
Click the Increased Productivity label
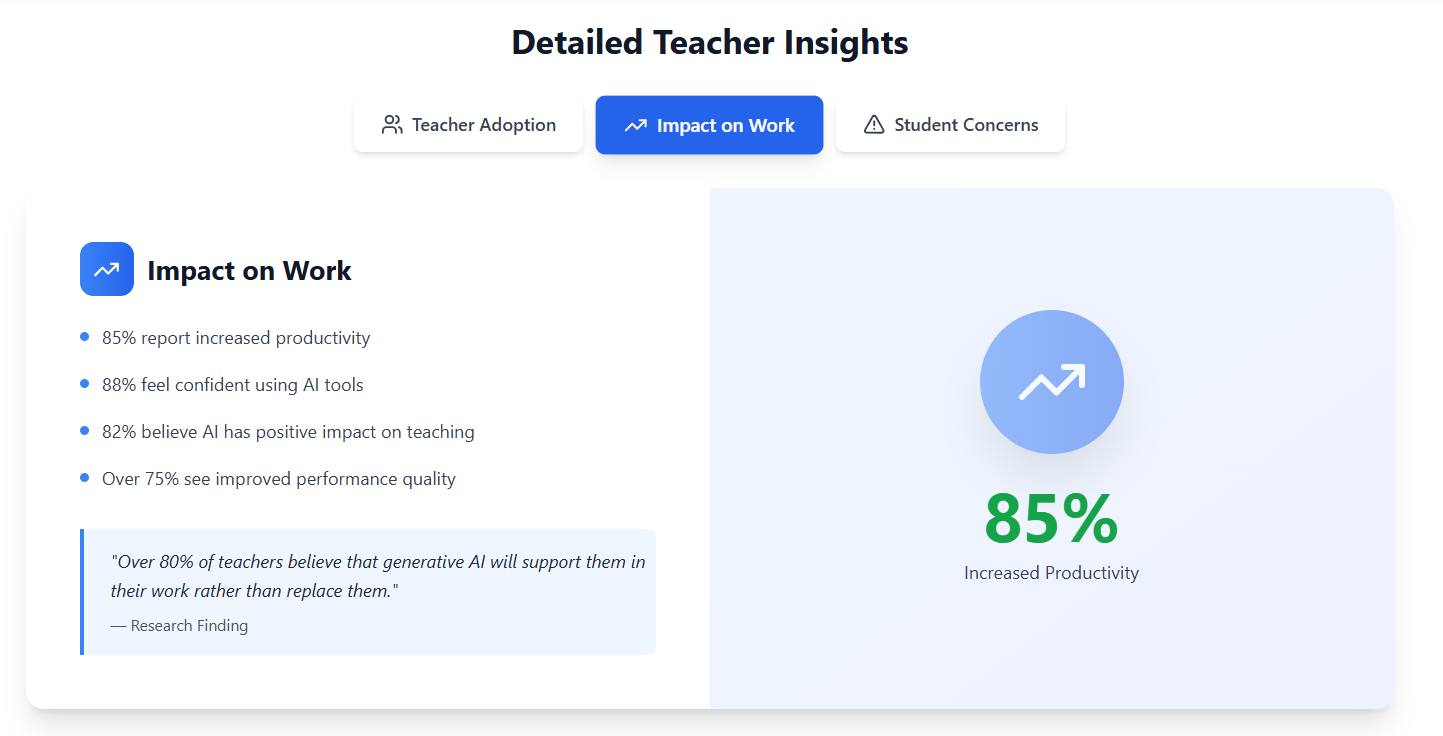click(x=1051, y=573)
